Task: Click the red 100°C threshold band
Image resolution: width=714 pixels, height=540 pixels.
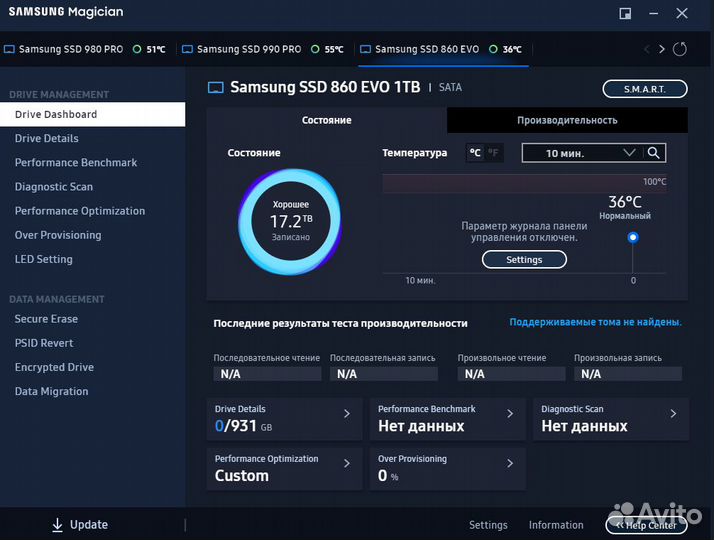Action: (524, 183)
